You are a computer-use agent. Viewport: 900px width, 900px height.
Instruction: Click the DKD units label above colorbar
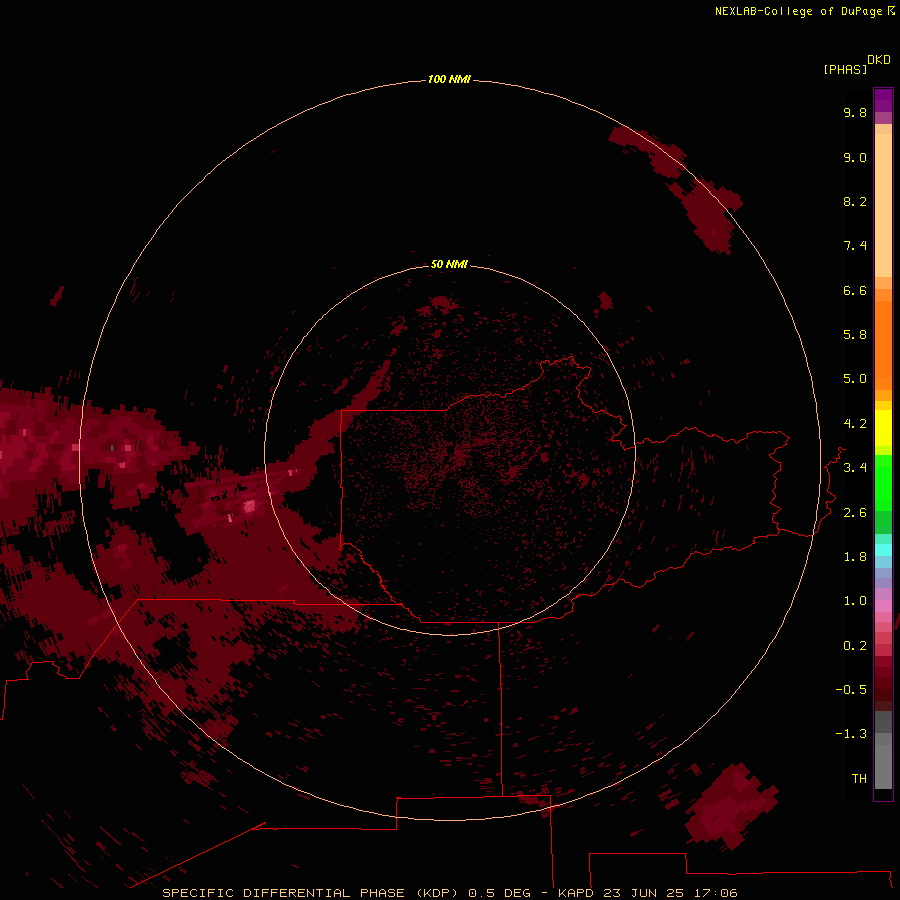pos(878,60)
